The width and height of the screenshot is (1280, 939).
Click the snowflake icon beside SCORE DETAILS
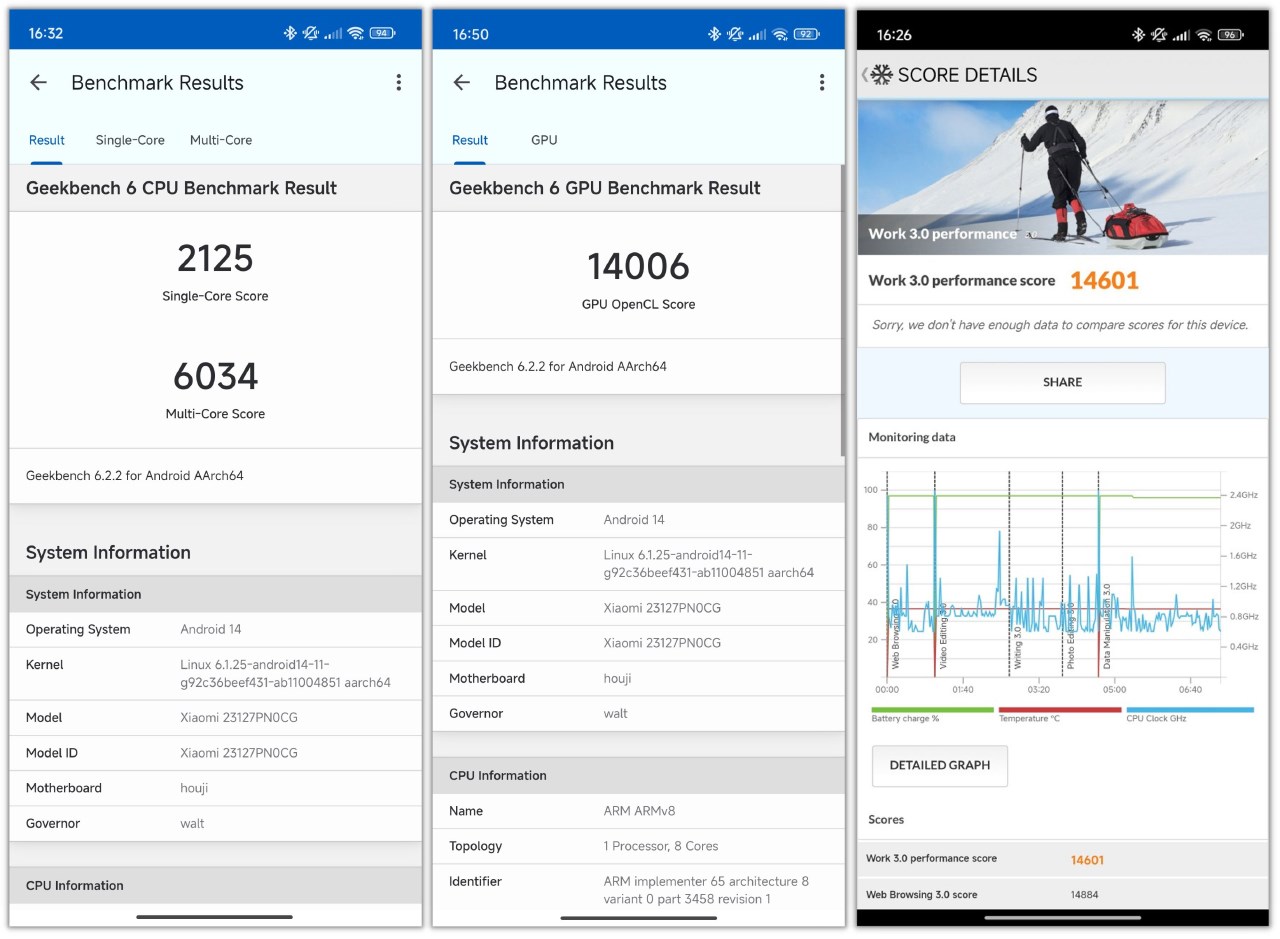coord(881,75)
